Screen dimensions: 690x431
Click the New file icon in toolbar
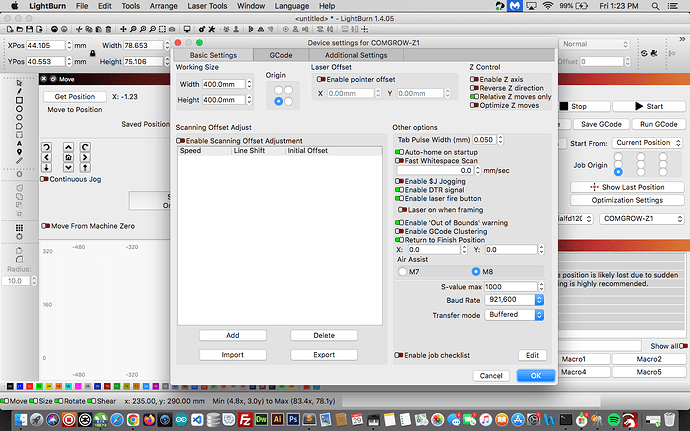pyautogui.click(x=10, y=29)
